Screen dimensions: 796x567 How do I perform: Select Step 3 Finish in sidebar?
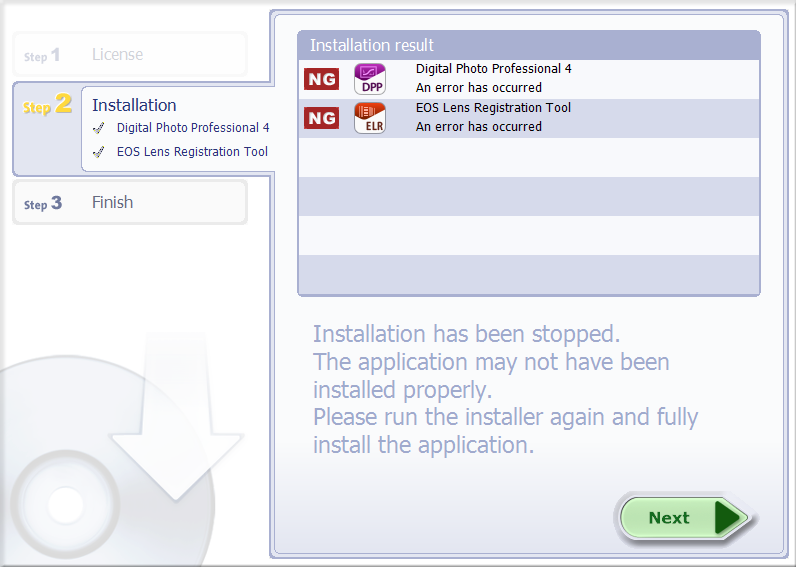[112, 203]
